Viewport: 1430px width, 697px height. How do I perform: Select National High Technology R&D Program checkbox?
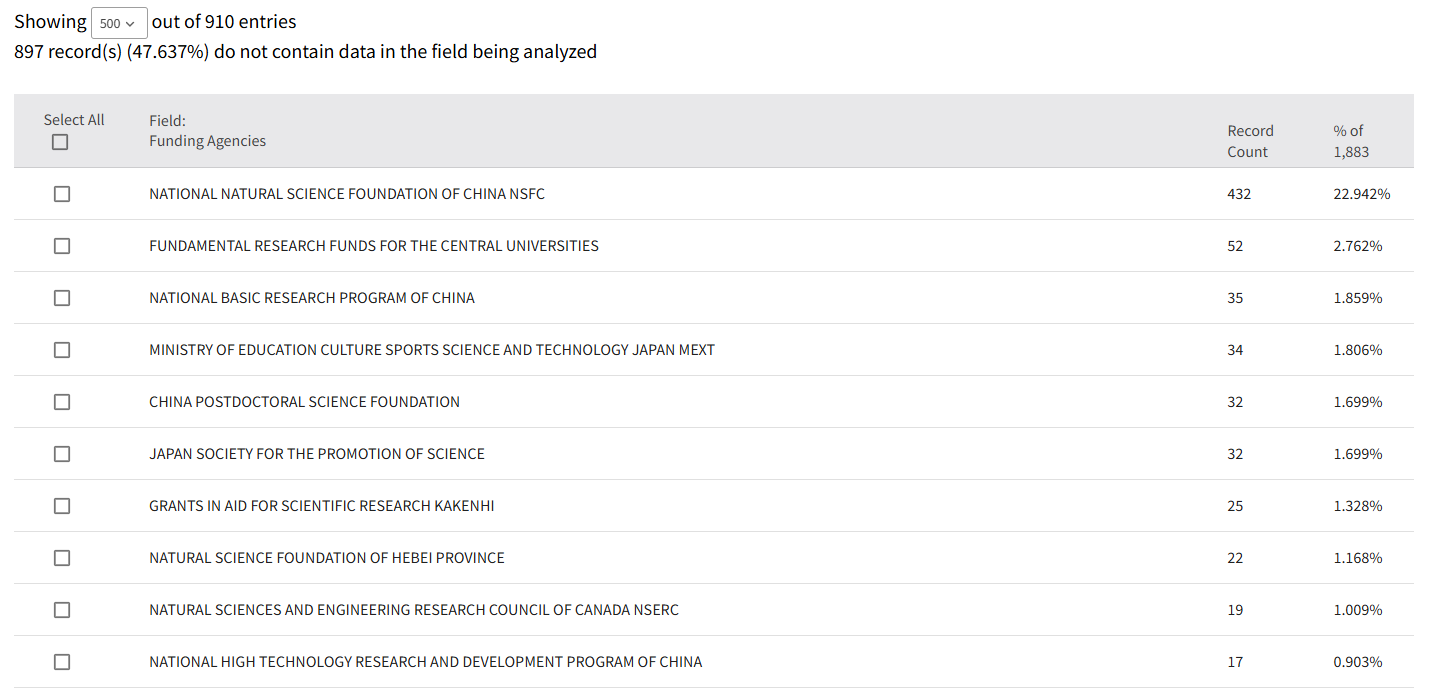coord(62,662)
